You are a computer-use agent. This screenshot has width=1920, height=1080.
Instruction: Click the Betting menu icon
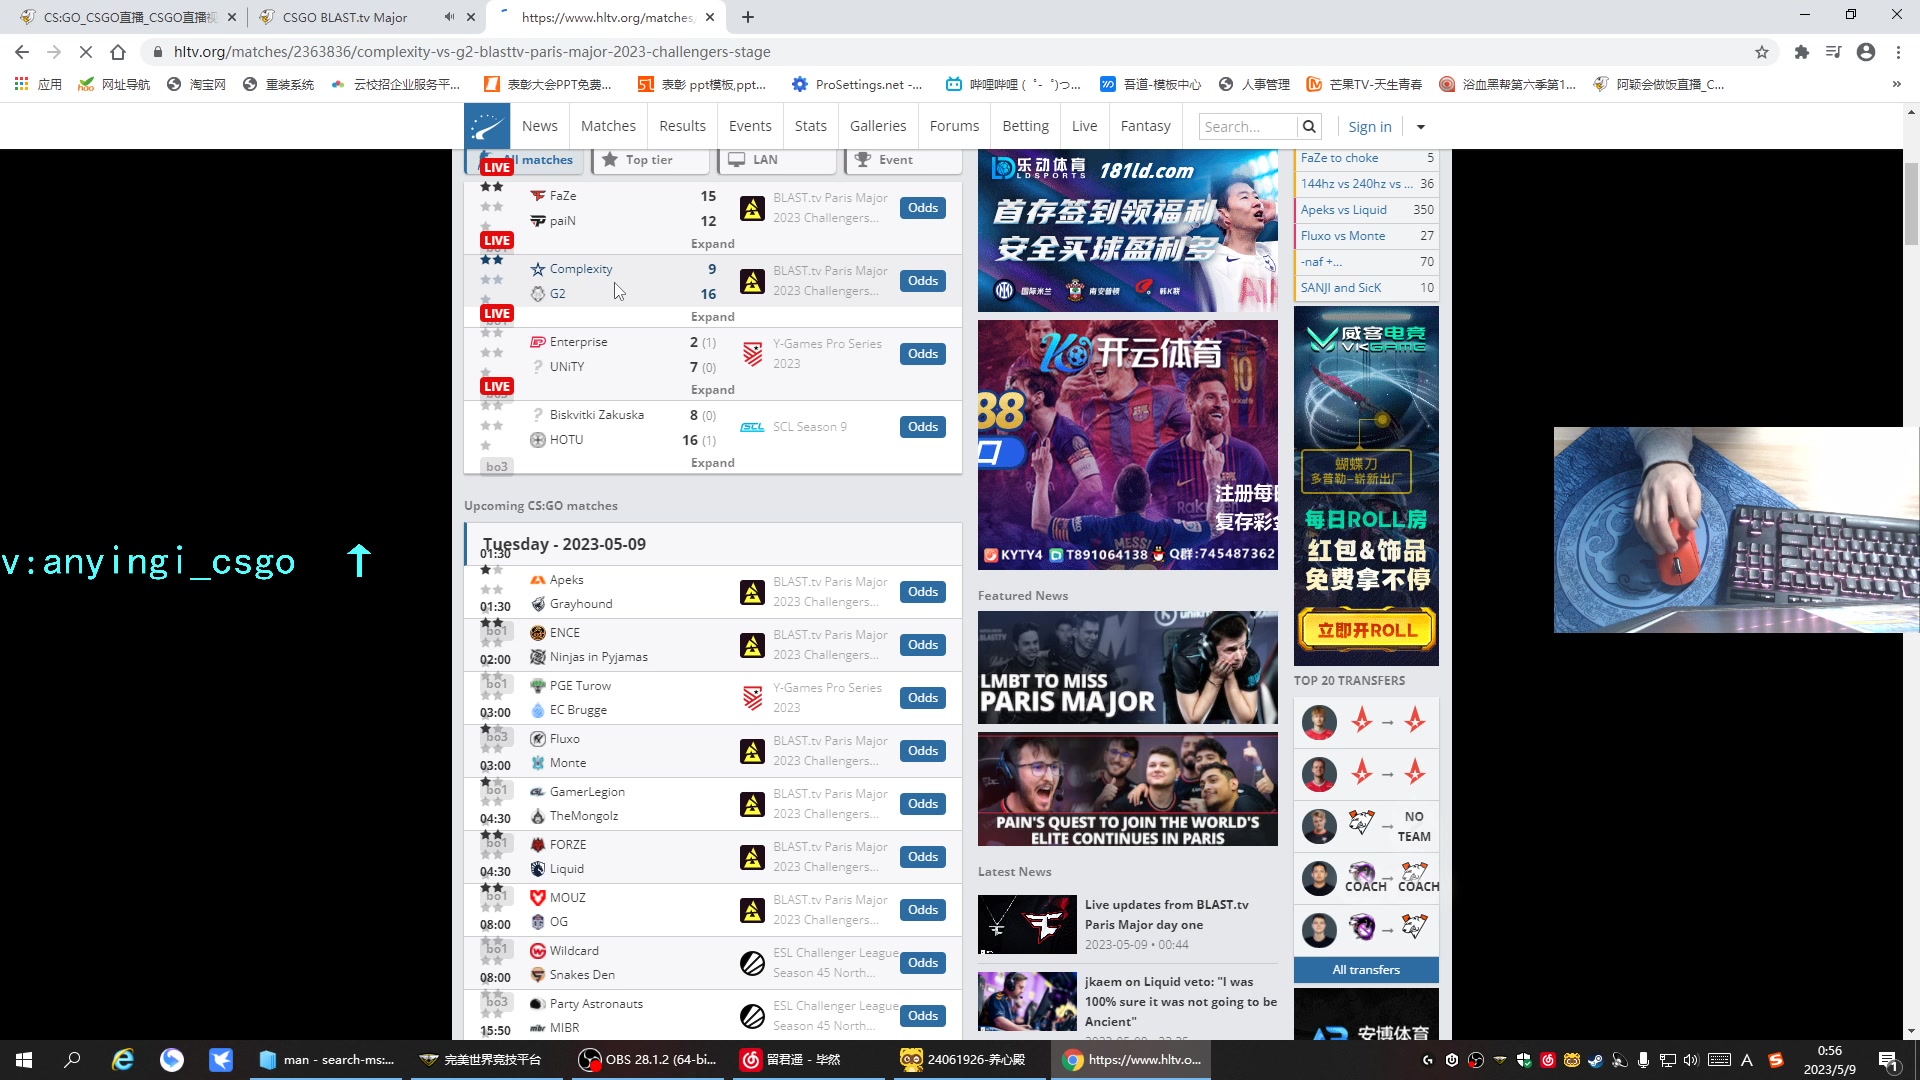point(1025,127)
